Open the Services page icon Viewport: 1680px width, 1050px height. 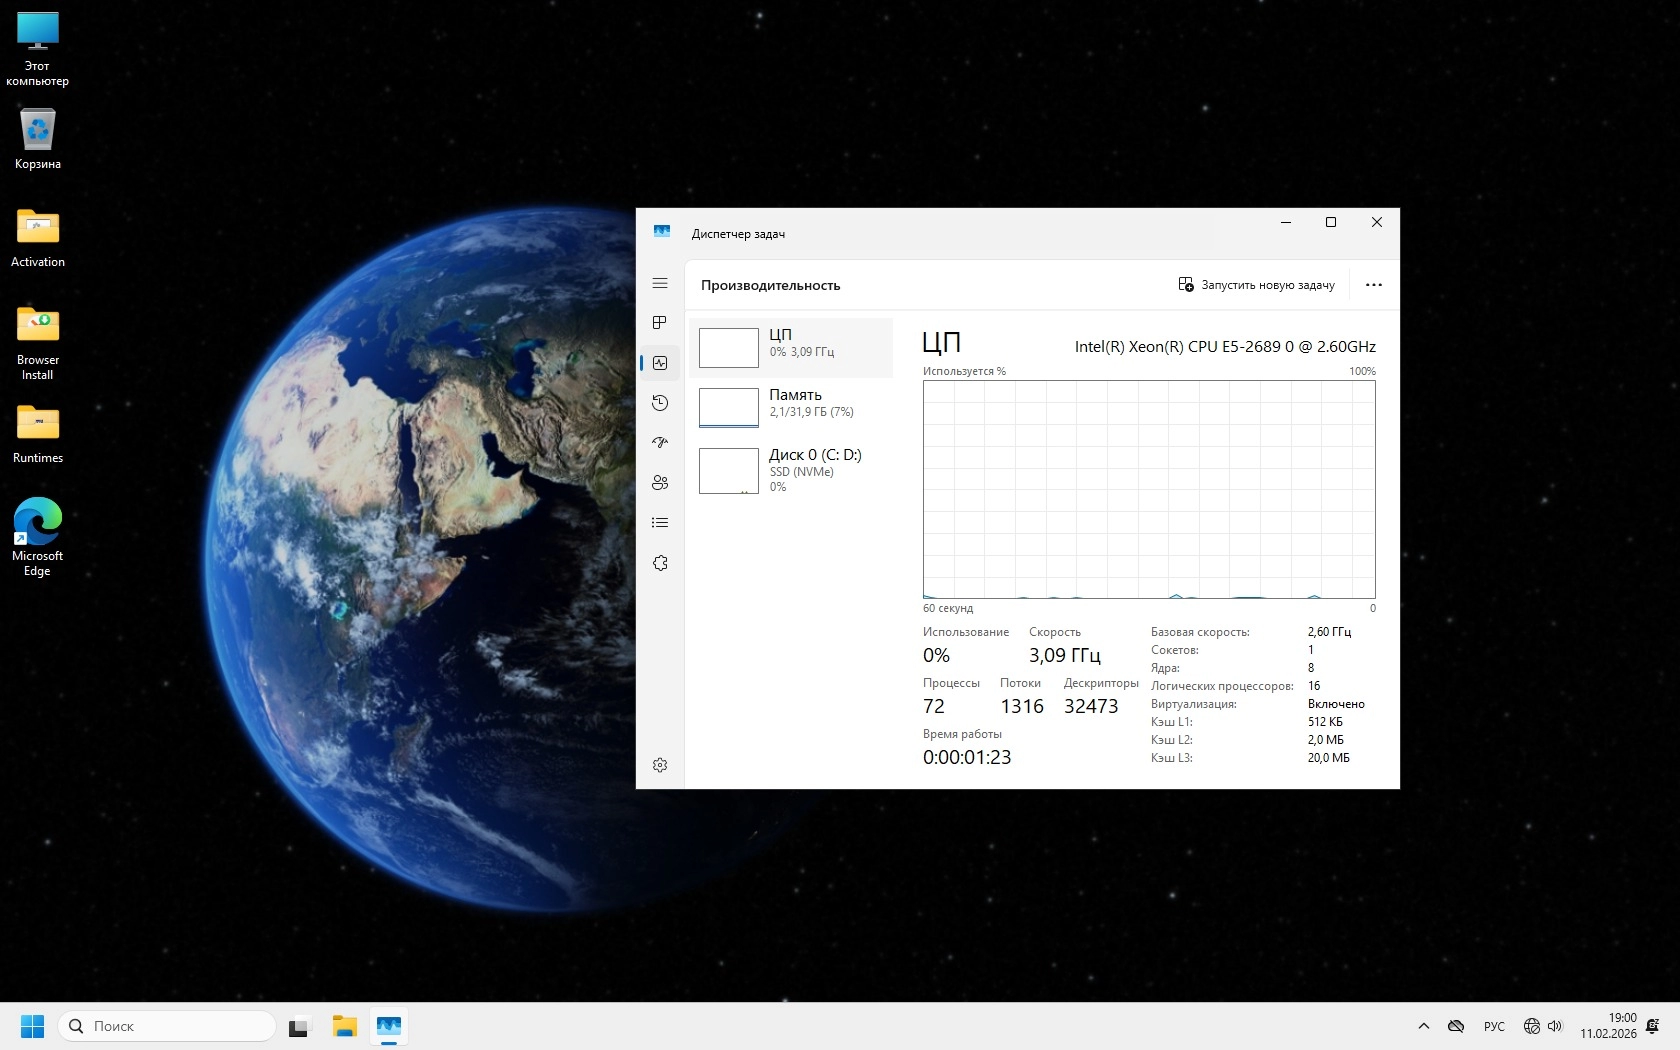(660, 563)
